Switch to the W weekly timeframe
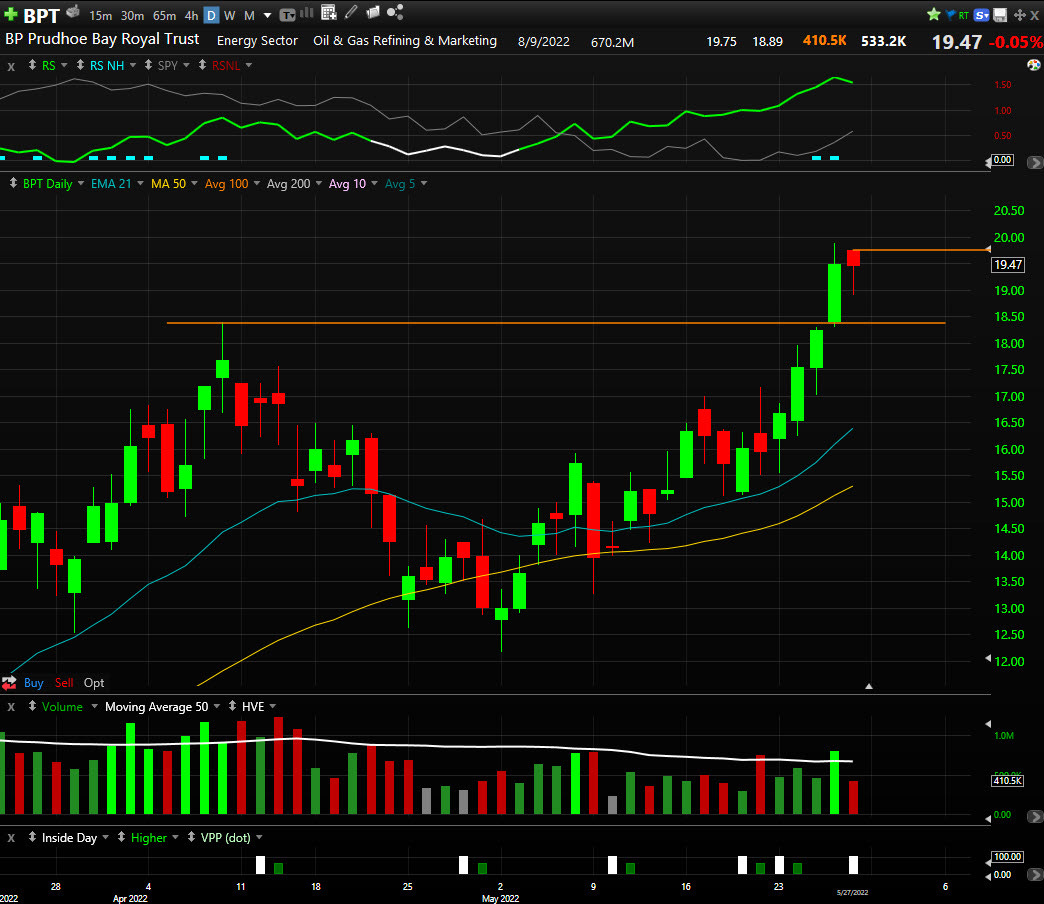This screenshot has width=1044, height=904. (x=230, y=15)
